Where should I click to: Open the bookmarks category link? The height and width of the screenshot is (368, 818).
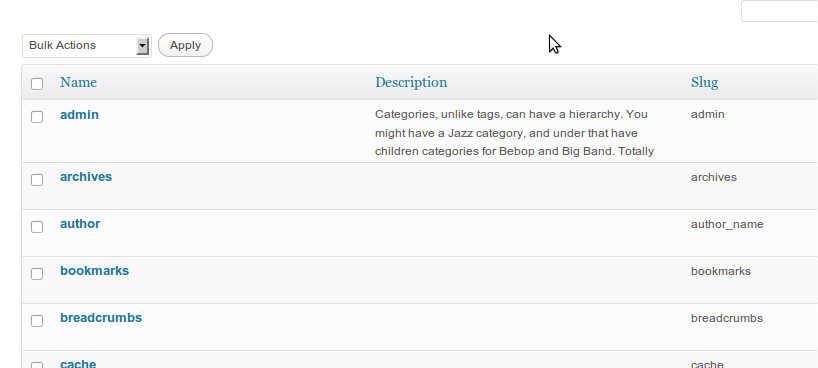click(94, 271)
